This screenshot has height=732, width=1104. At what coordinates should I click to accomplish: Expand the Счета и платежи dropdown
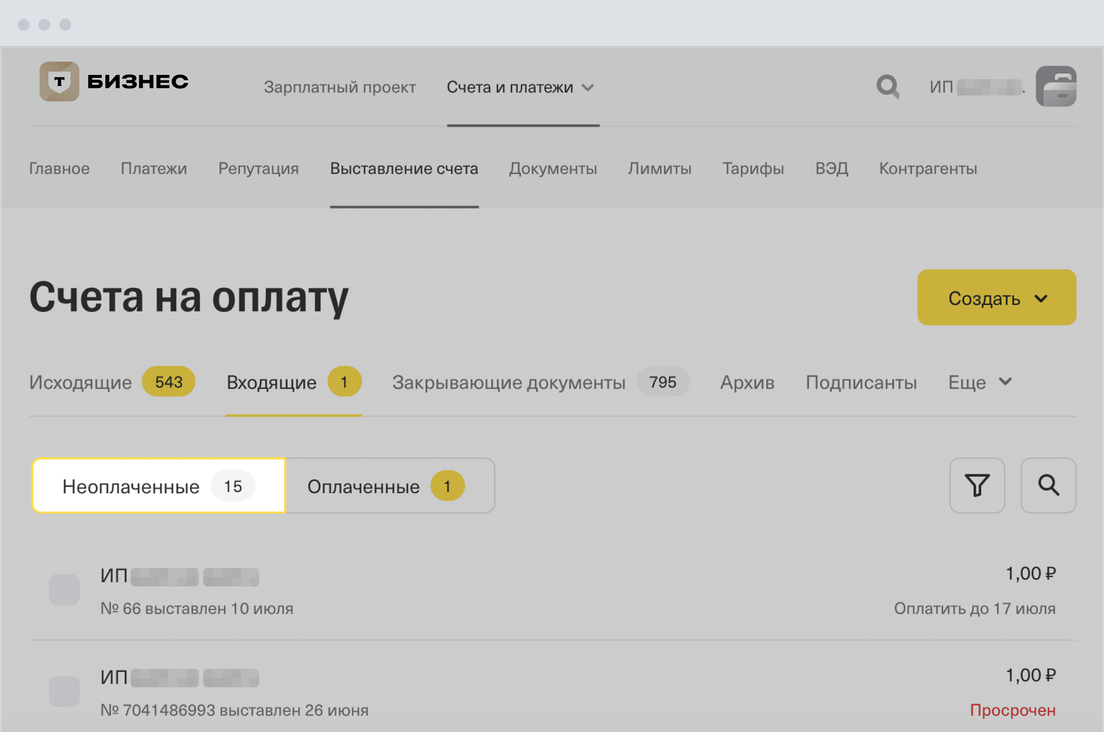521,87
